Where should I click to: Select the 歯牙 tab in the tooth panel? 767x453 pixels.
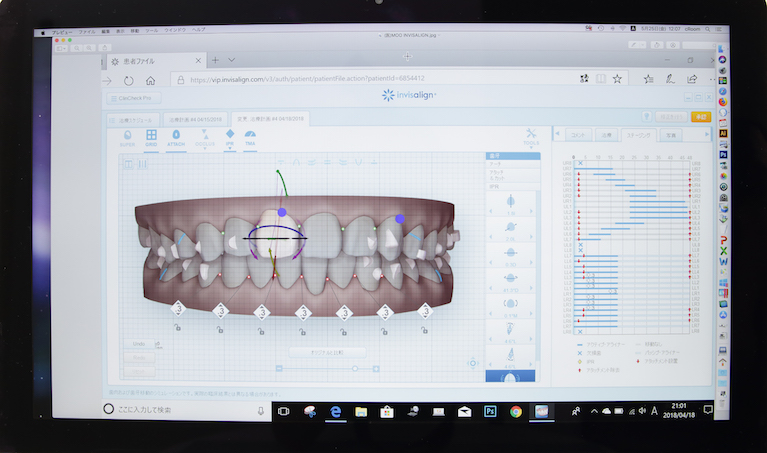pyautogui.click(x=513, y=156)
